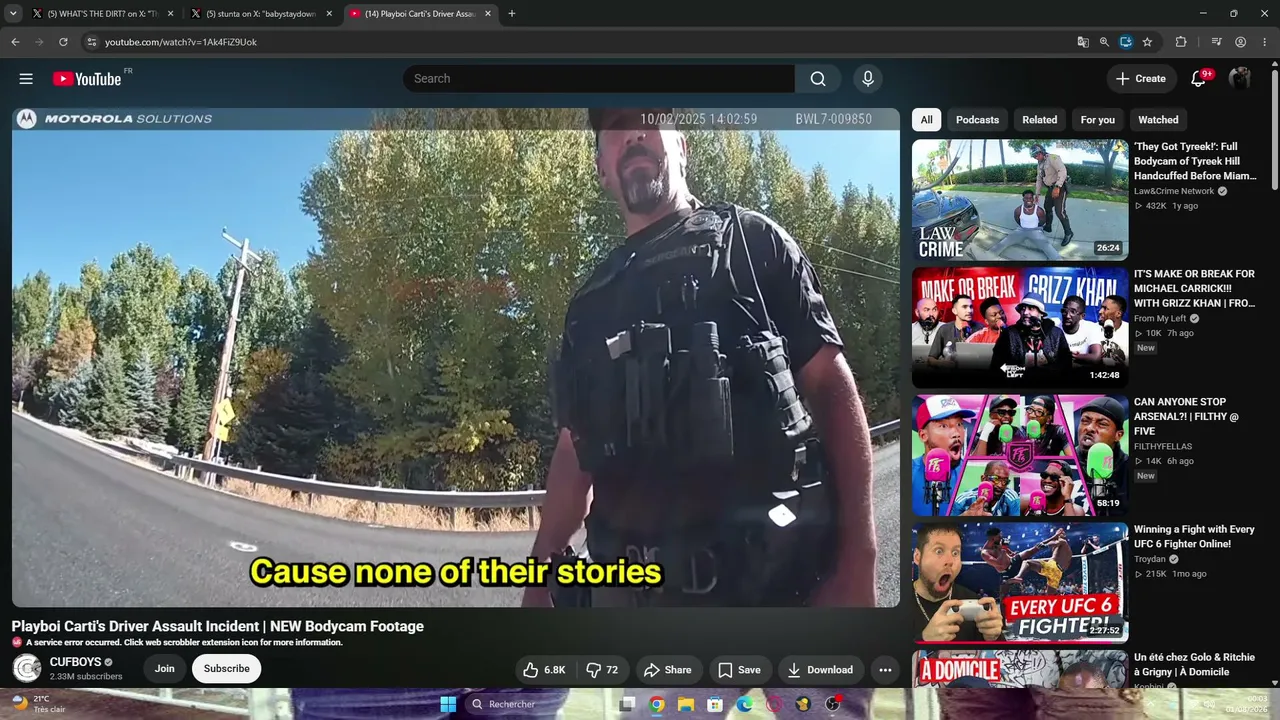The height and width of the screenshot is (720, 1280).
Task: Open "CAN ANYONE STOP ARSENAL?!" video title
Action: pos(1186,417)
